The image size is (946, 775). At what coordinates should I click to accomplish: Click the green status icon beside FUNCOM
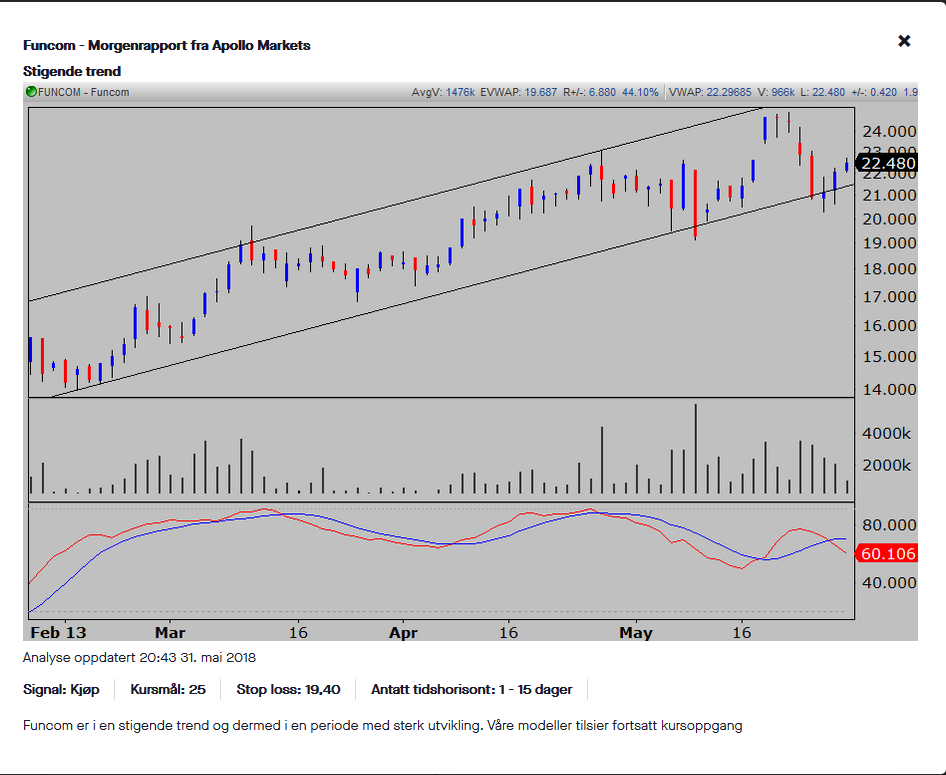coord(31,92)
